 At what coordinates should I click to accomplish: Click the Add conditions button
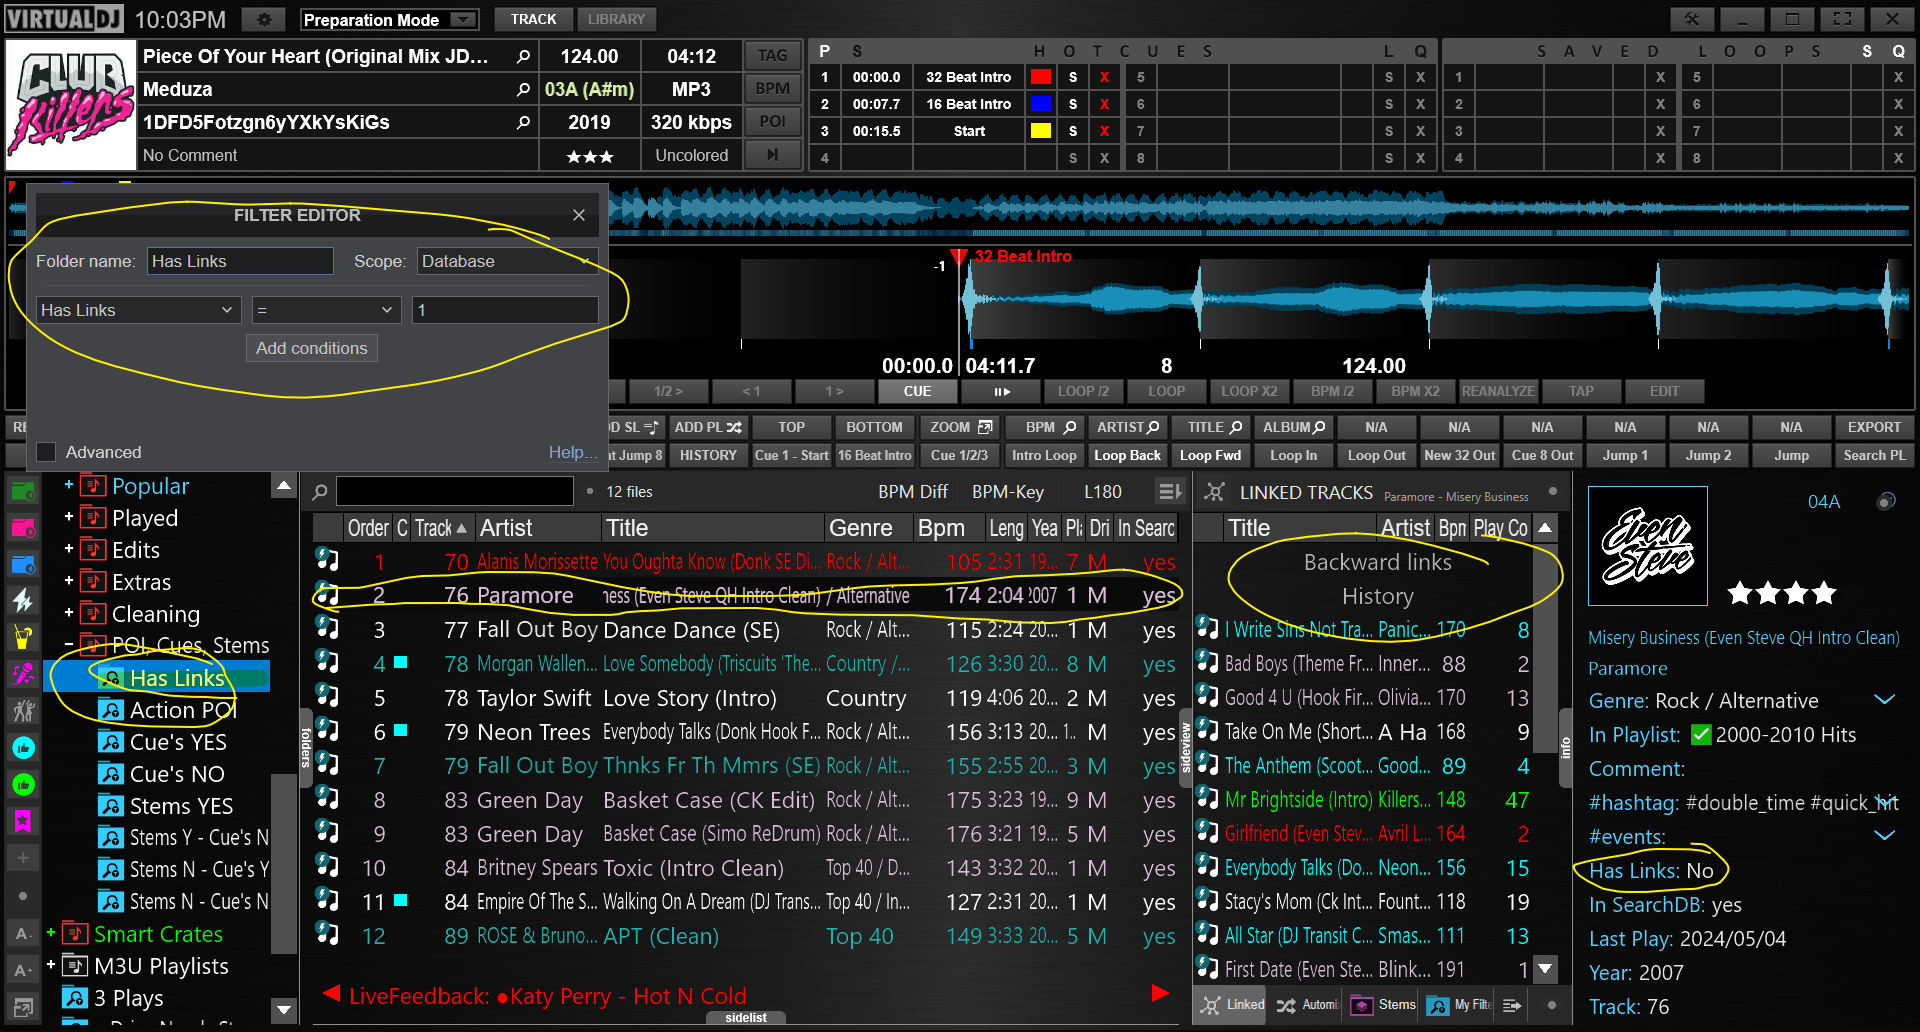311,348
